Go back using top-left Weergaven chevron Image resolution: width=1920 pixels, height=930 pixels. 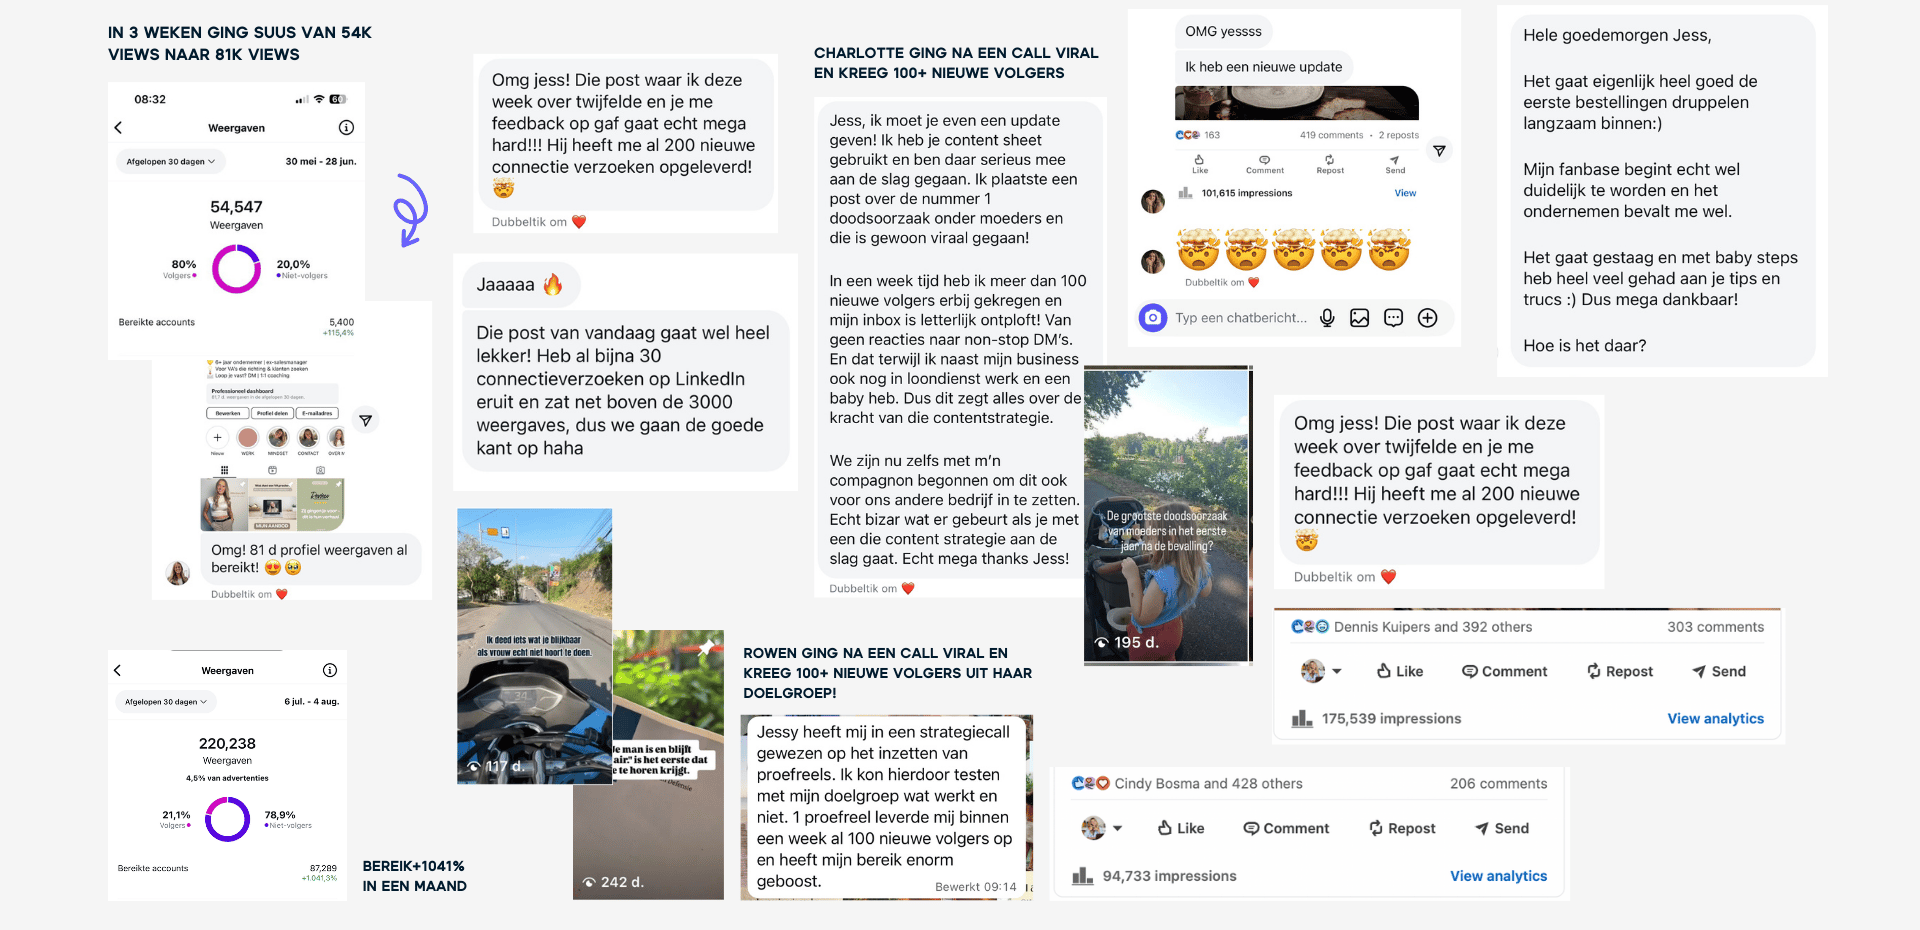tap(118, 128)
